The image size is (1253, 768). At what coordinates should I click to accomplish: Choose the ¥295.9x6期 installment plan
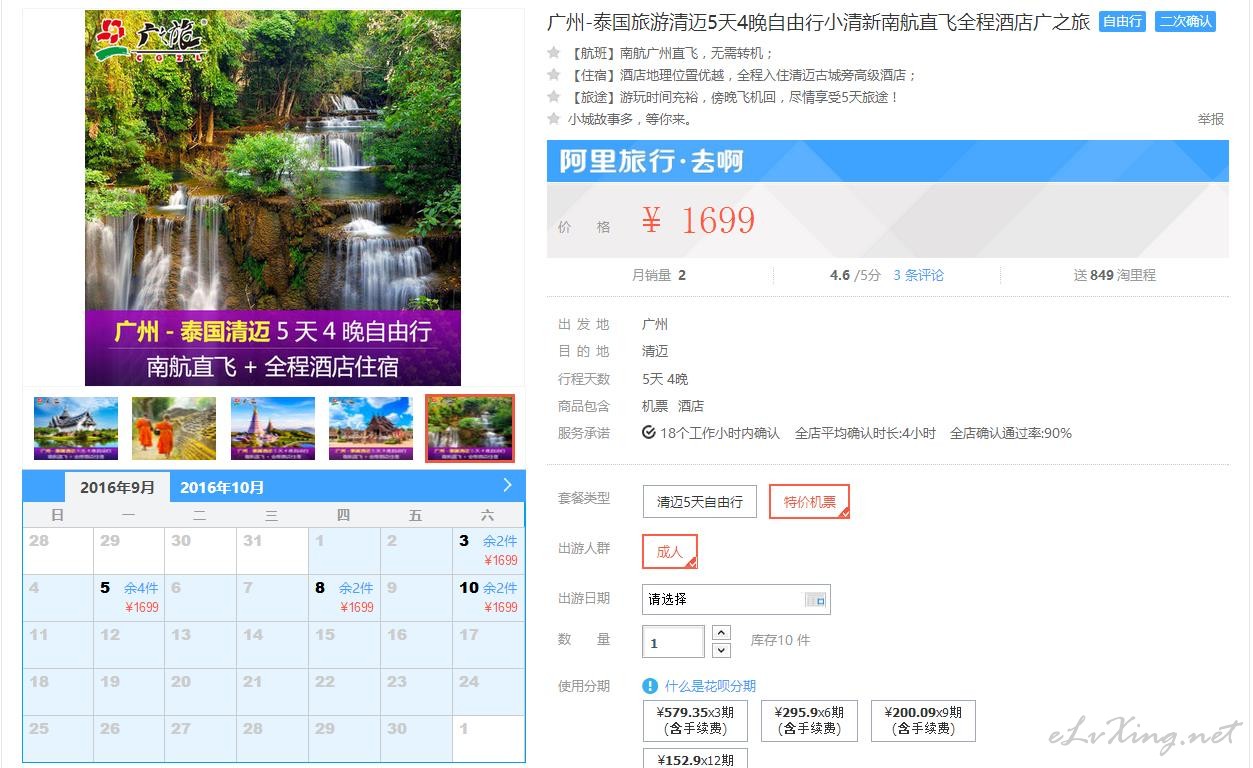(x=809, y=720)
